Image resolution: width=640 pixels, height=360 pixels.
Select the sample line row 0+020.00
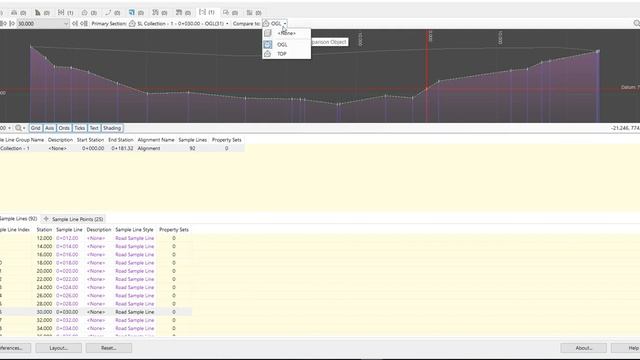96,271
